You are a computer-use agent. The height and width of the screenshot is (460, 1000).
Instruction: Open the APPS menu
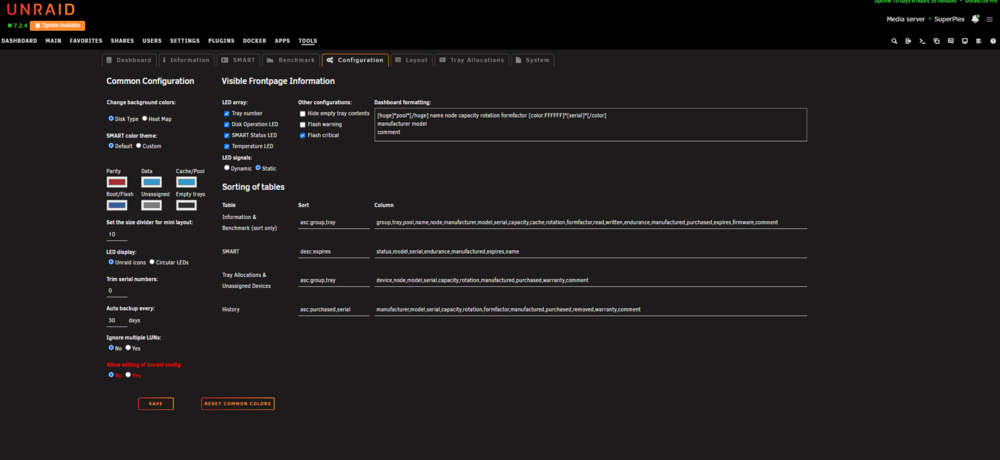[283, 41]
